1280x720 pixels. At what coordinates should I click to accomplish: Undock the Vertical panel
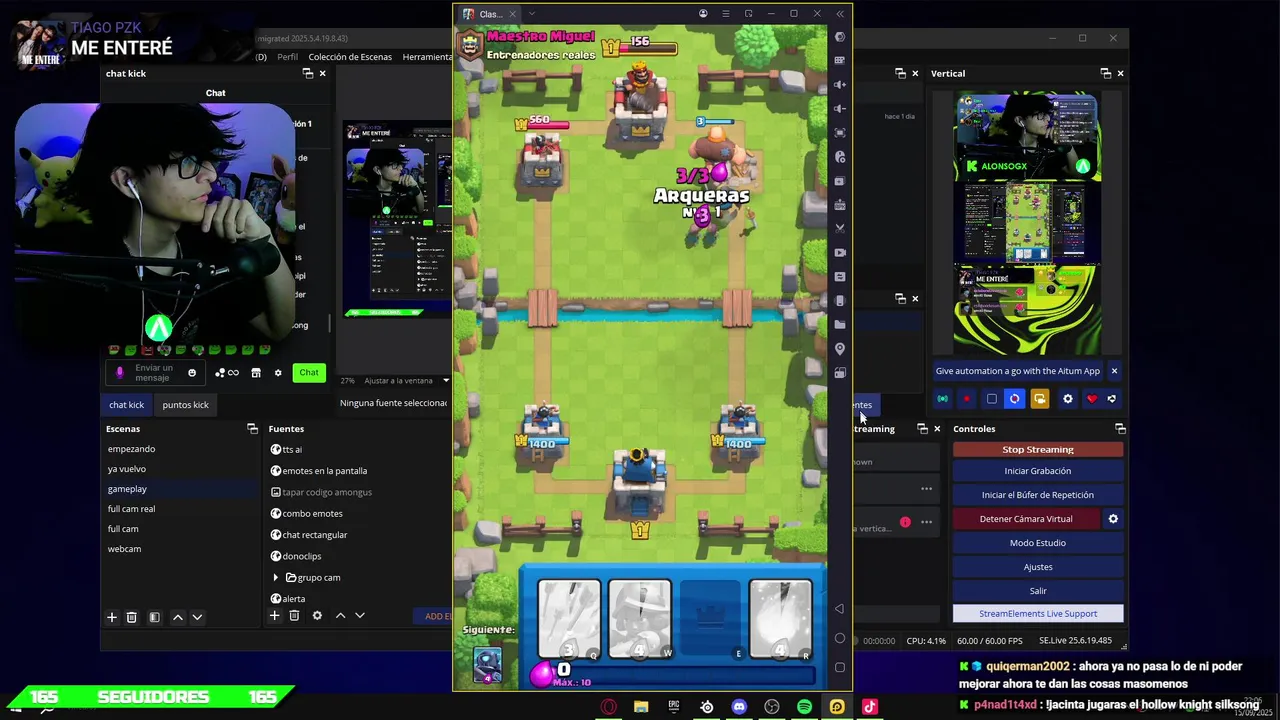coord(1105,73)
